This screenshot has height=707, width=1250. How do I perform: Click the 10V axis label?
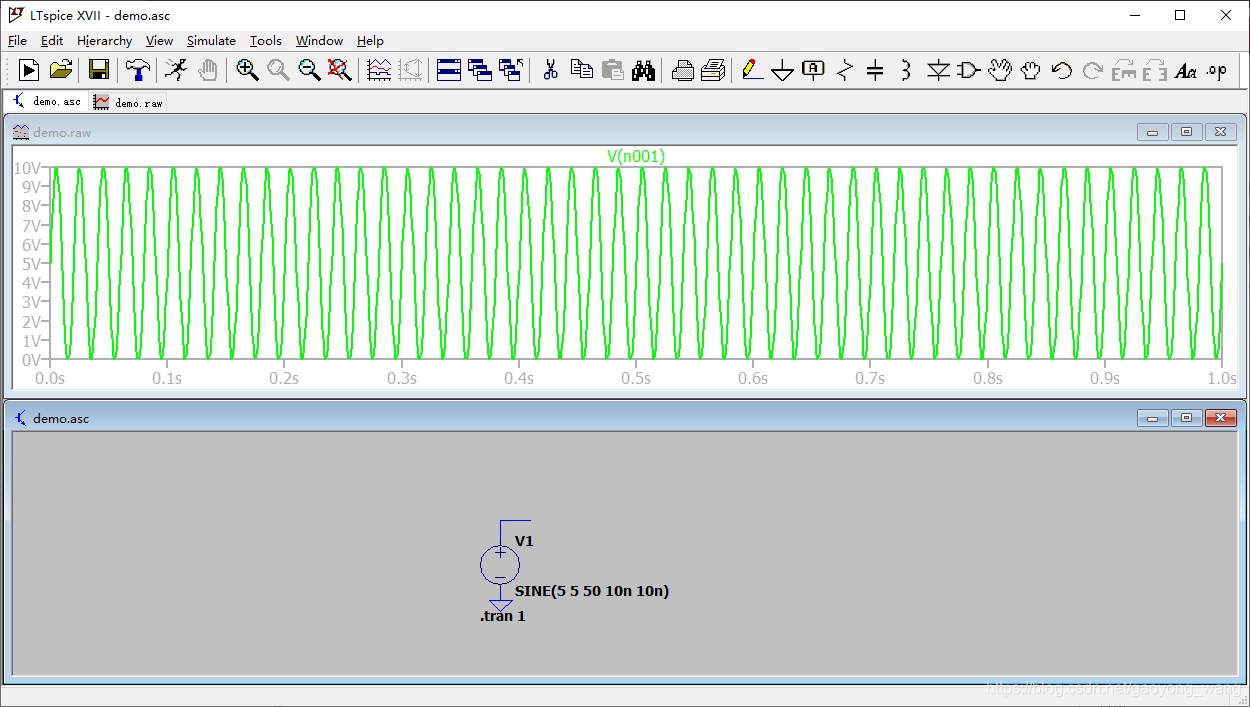click(27, 167)
